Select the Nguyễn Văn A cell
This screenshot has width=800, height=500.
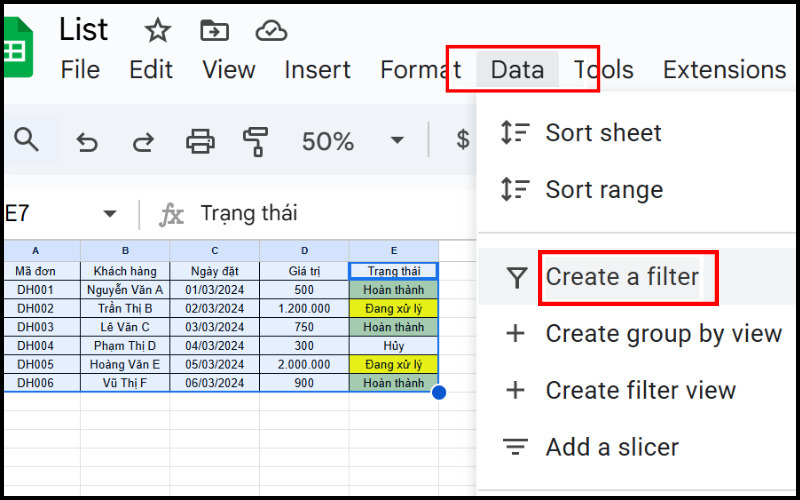click(x=125, y=290)
